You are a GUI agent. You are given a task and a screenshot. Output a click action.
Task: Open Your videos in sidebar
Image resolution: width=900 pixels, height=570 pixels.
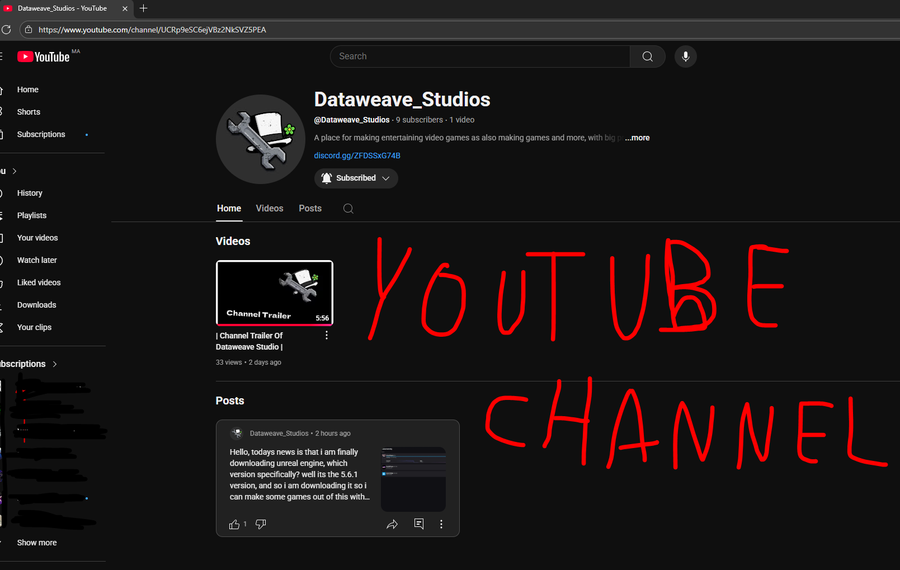(x=37, y=238)
